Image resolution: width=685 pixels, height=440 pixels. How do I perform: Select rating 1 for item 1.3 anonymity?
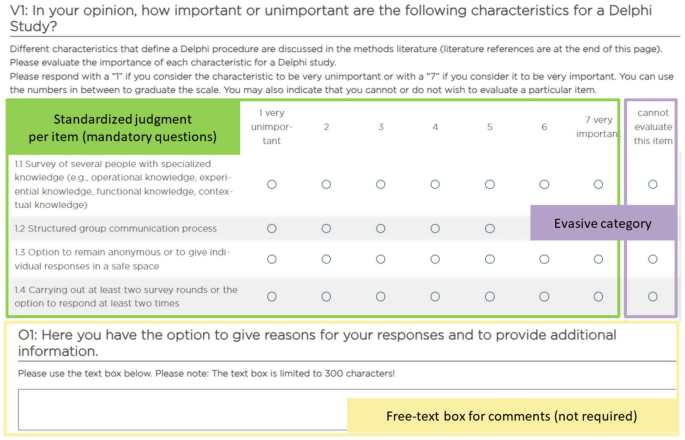pos(272,259)
